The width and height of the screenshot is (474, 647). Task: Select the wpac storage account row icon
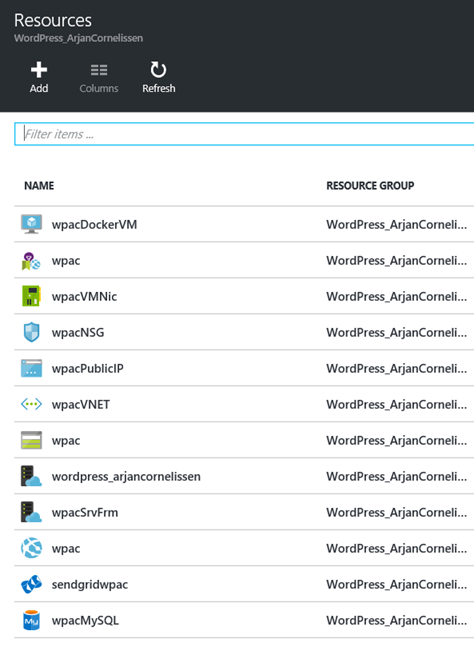pos(31,440)
